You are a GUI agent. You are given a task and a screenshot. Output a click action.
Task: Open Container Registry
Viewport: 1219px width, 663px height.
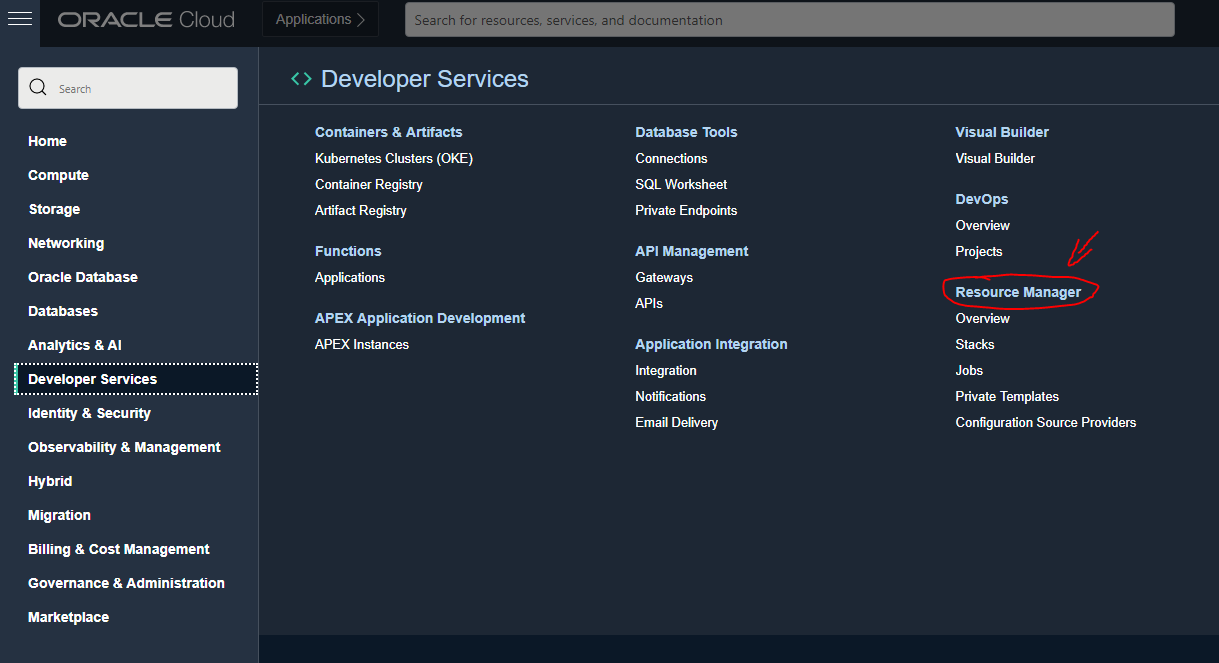[x=369, y=184]
